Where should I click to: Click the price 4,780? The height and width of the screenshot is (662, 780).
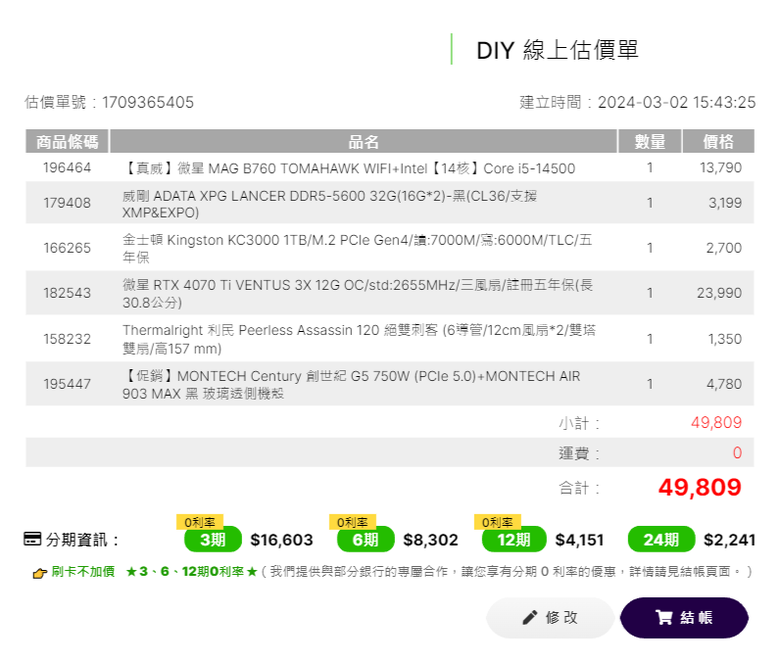(724, 384)
